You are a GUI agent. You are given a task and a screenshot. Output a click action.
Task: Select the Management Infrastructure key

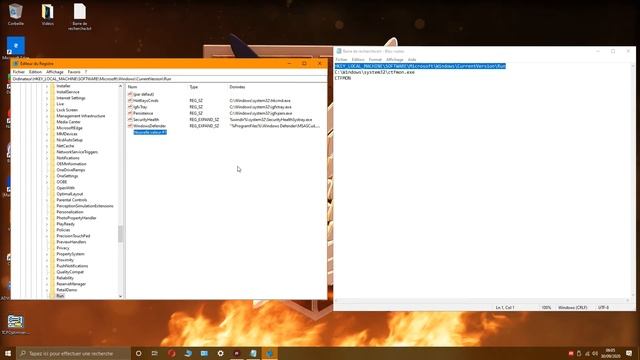80,116
